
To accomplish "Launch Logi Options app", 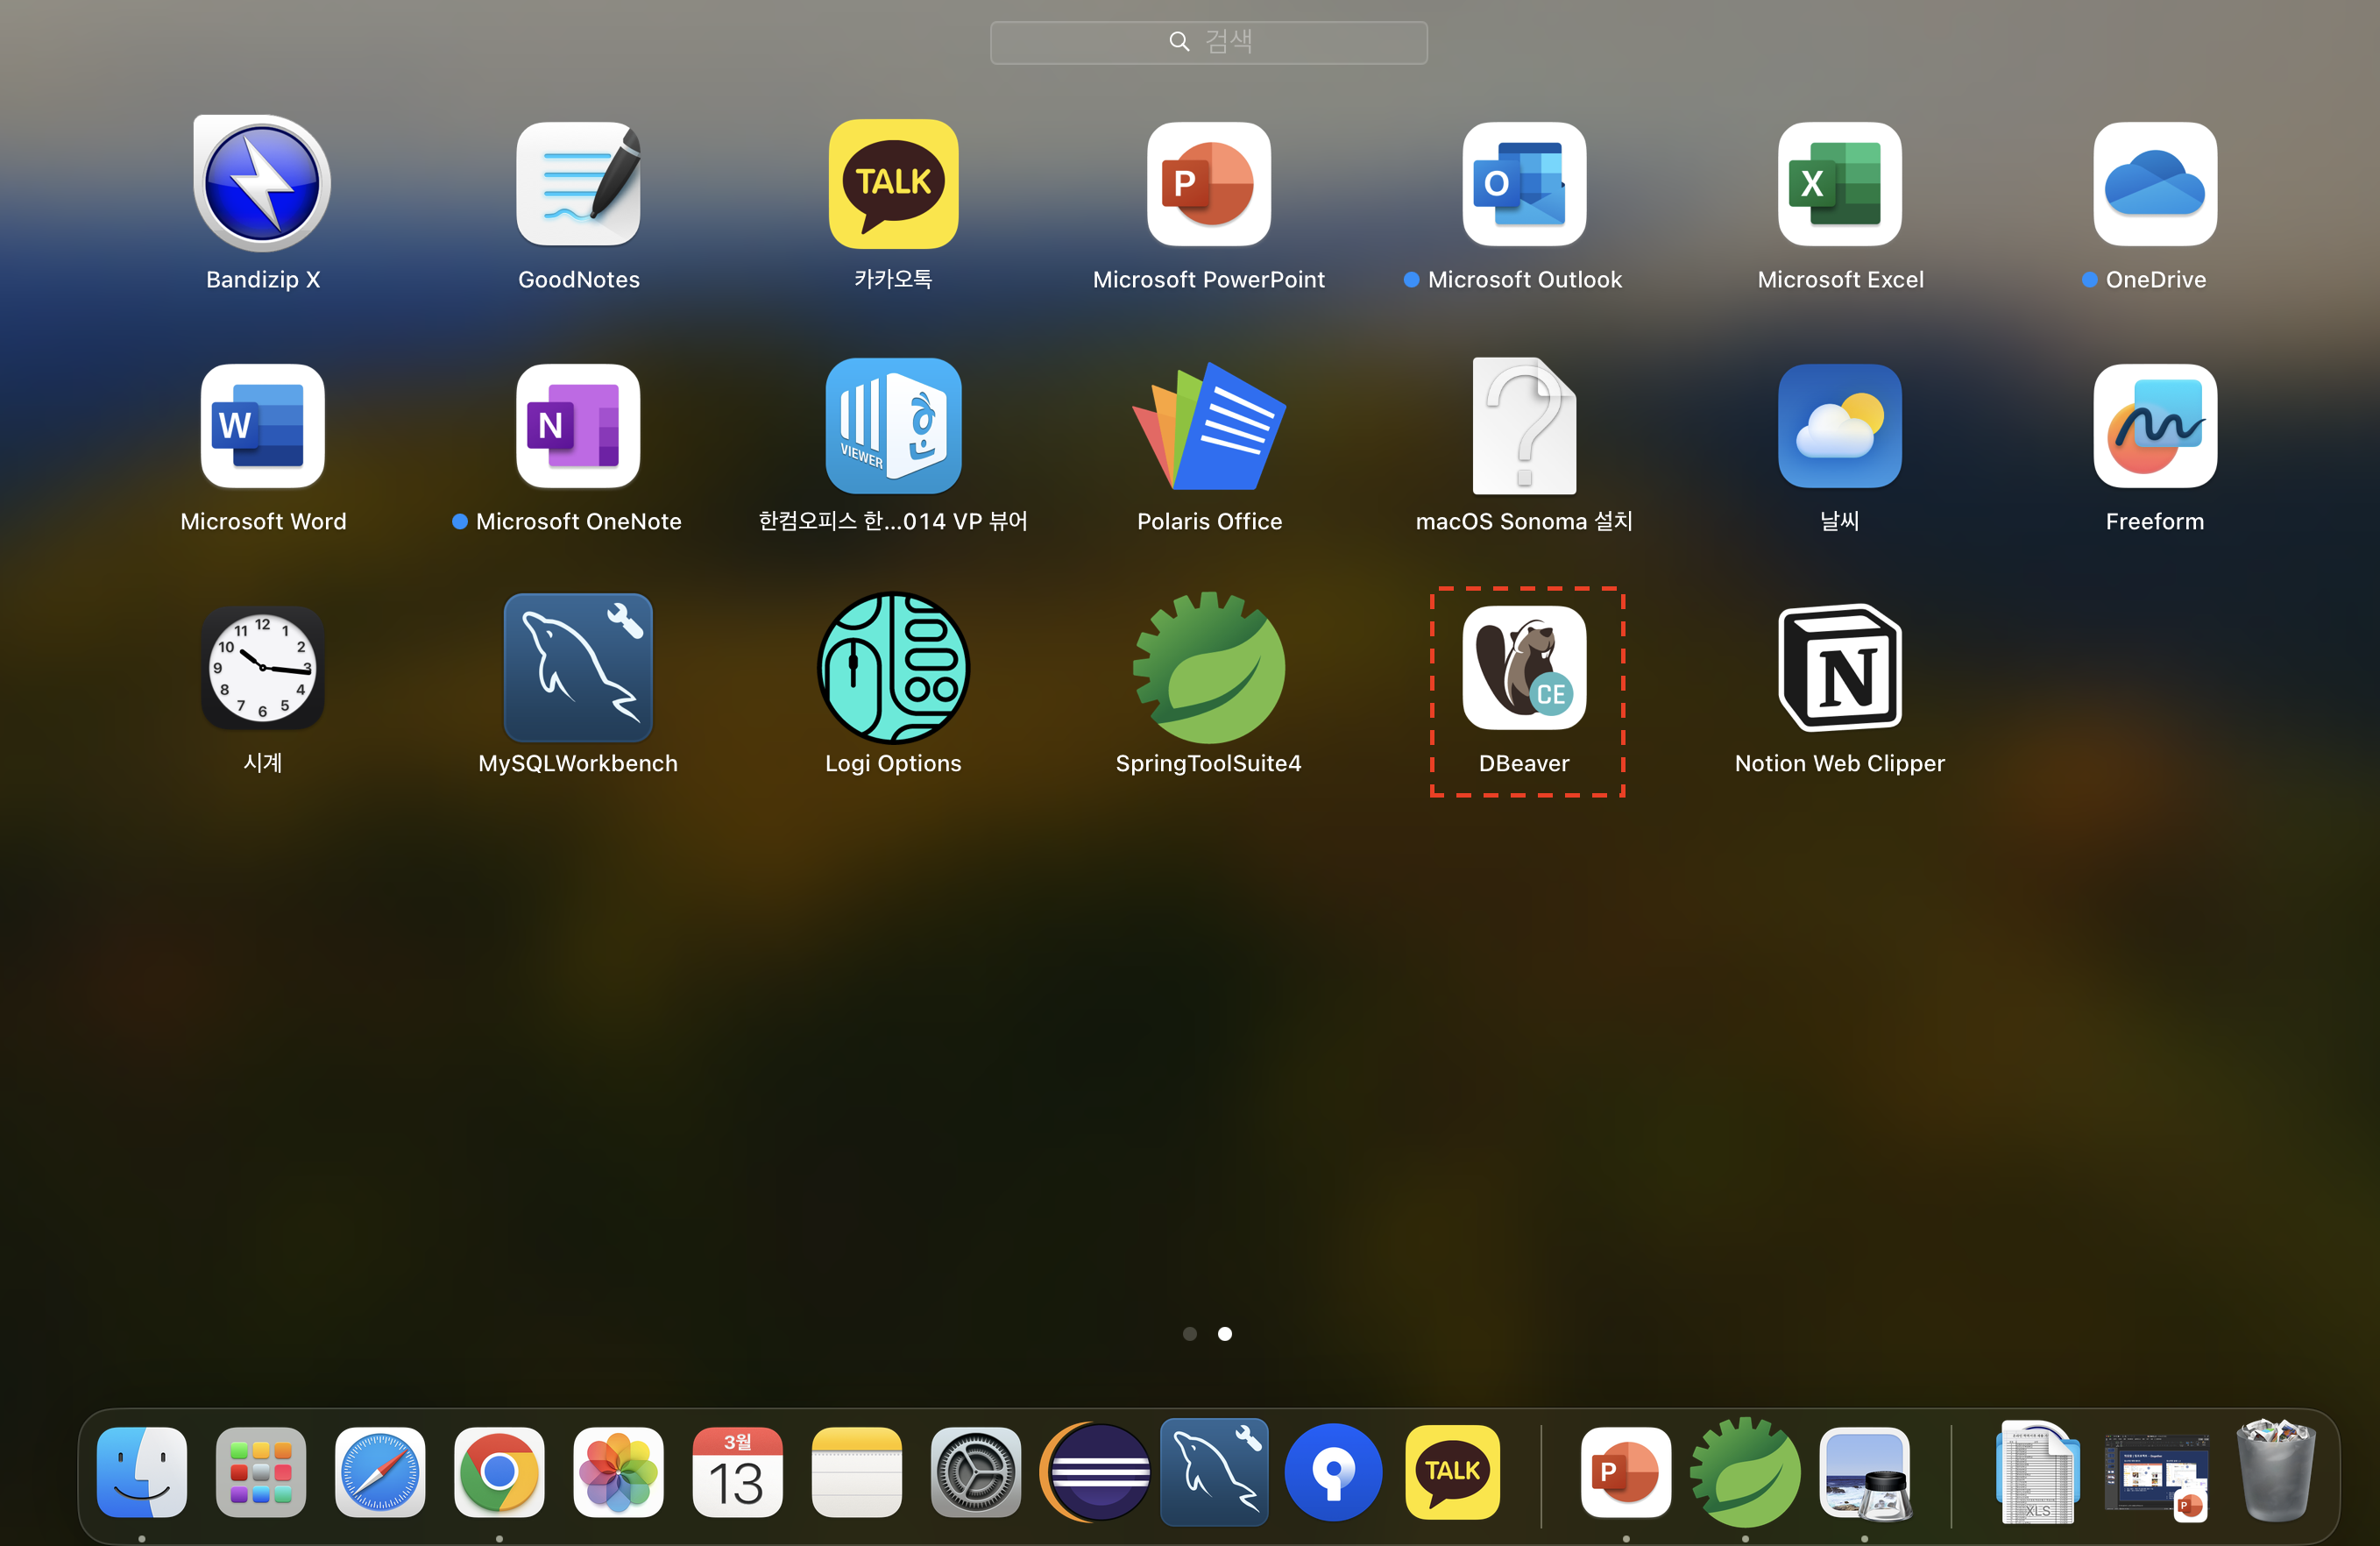I will coord(893,668).
